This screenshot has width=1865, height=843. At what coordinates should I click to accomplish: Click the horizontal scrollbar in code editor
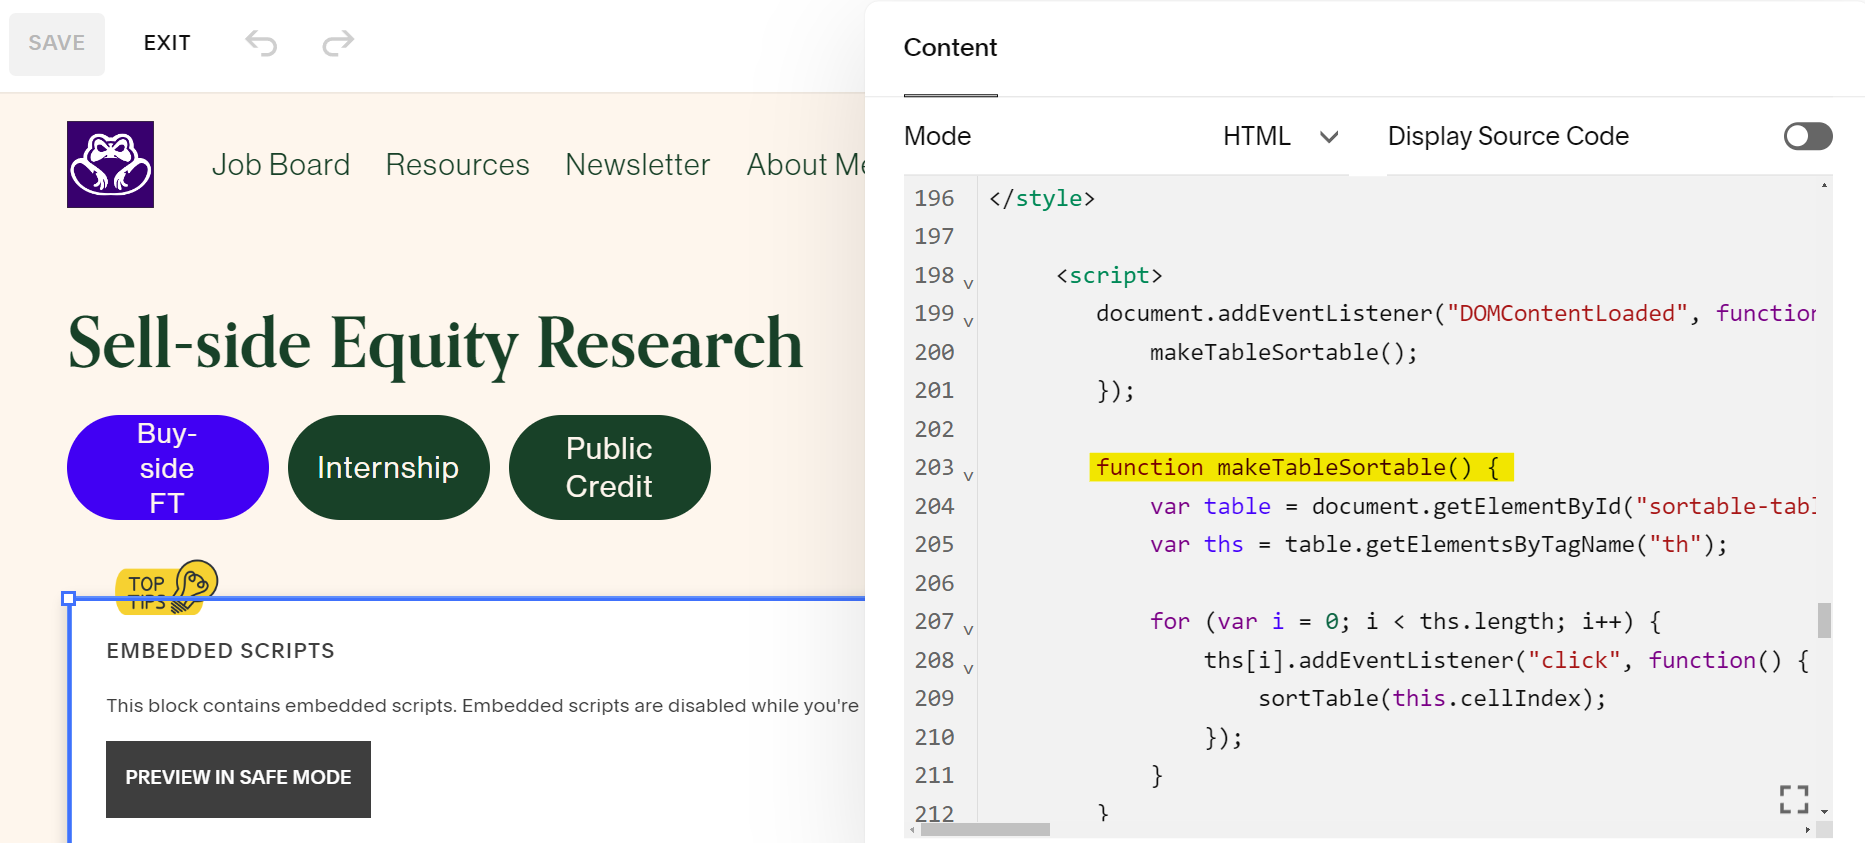click(x=985, y=830)
